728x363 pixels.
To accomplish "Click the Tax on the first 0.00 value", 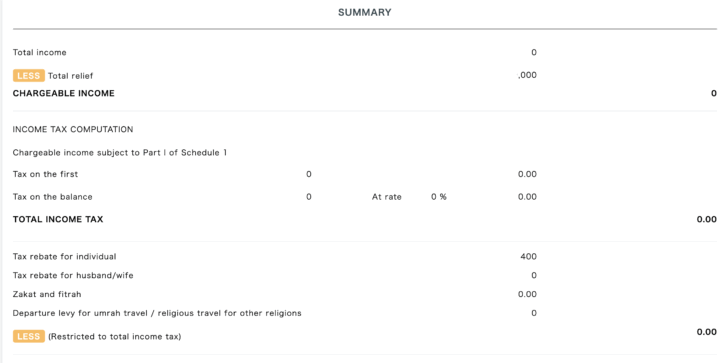I will click(527, 175).
